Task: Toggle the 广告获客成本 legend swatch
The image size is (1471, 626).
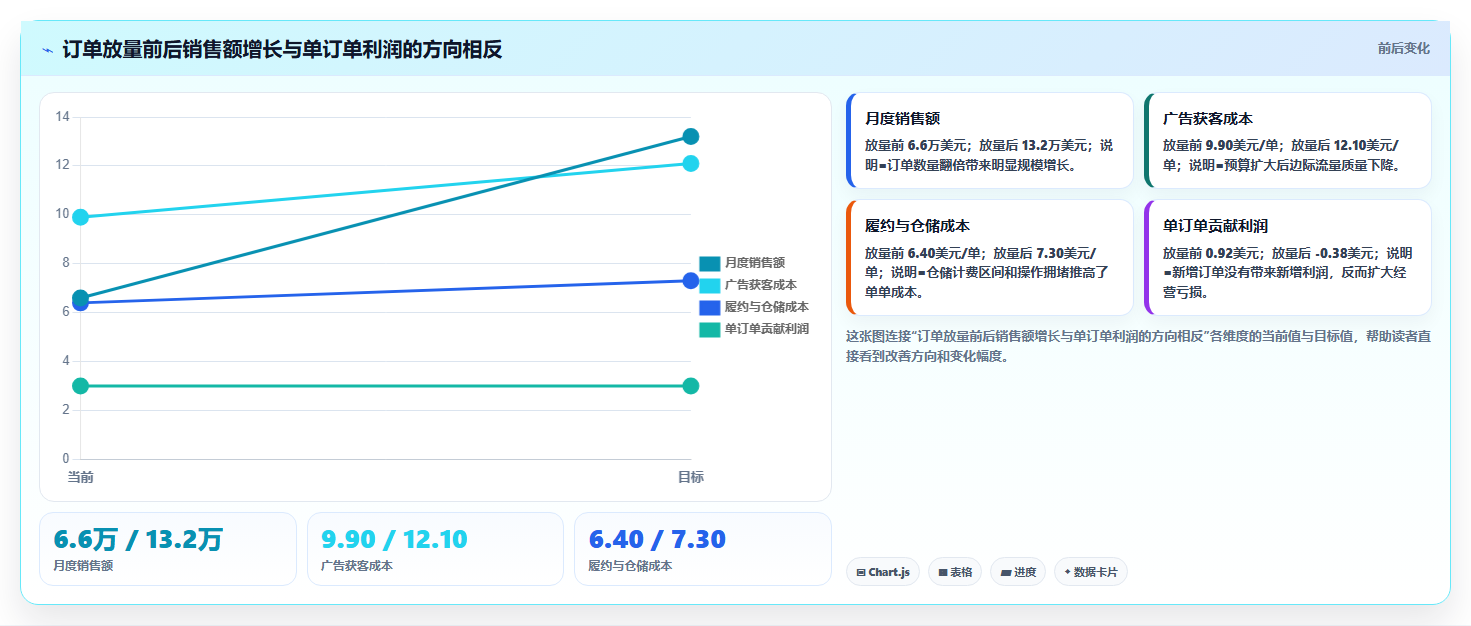Action: pos(709,285)
